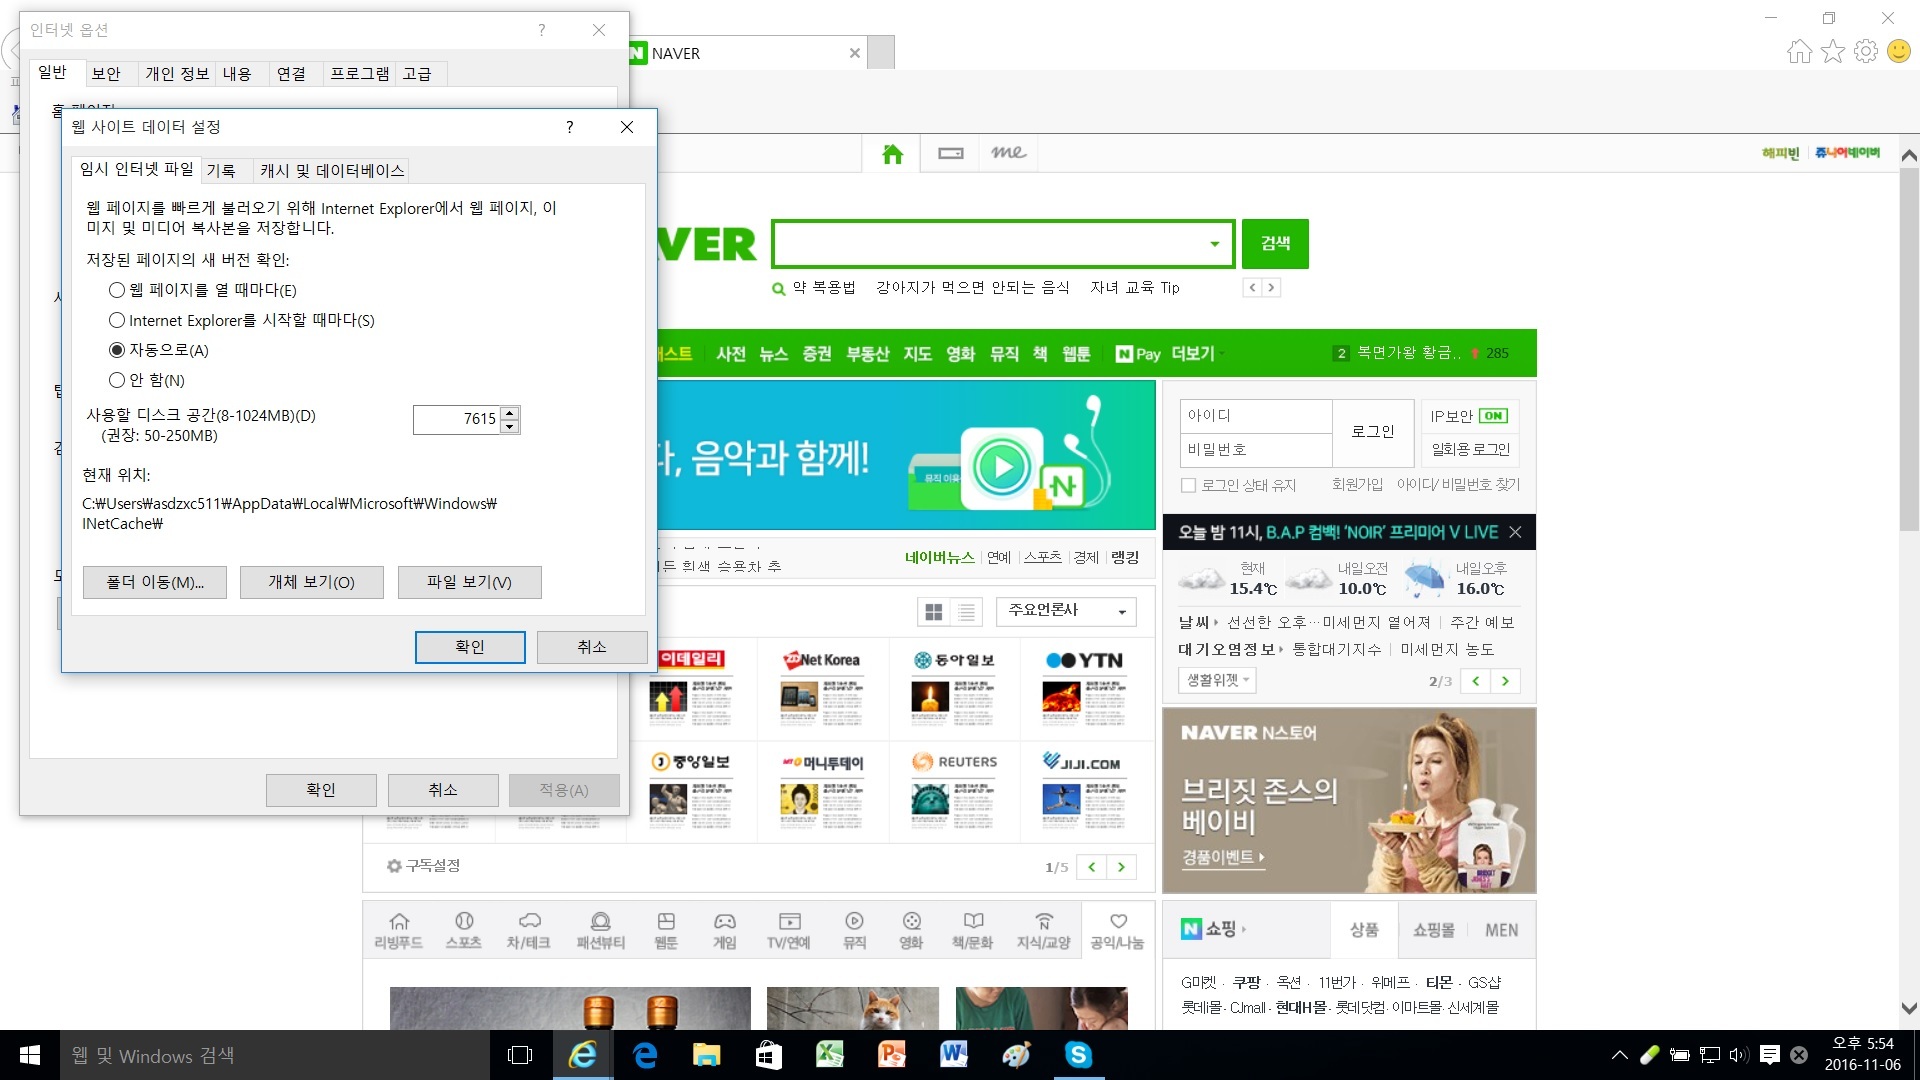The width and height of the screenshot is (1920, 1080).
Task: Check the '로그인 상태 유지' checkbox
Action: pyautogui.click(x=1188, y=485)
